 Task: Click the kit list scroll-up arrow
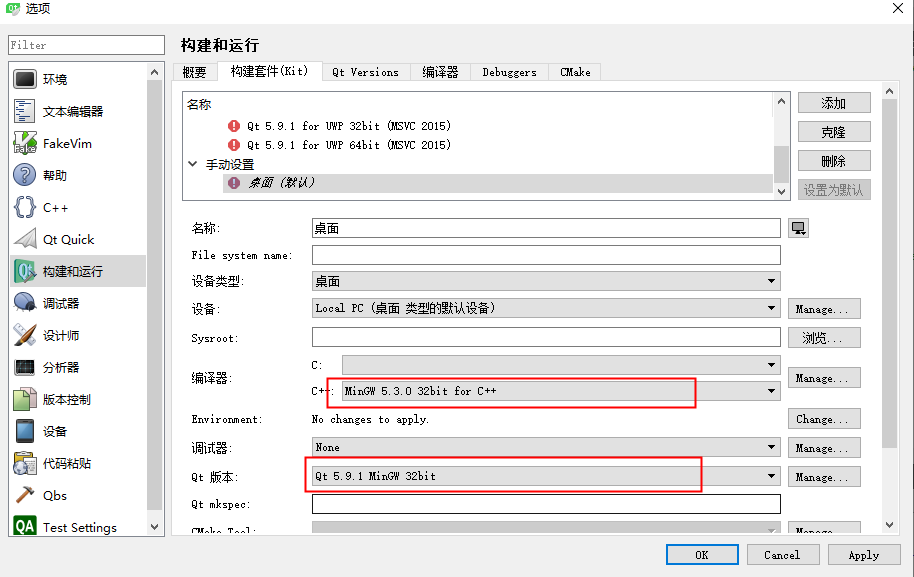tap(782, 101)
